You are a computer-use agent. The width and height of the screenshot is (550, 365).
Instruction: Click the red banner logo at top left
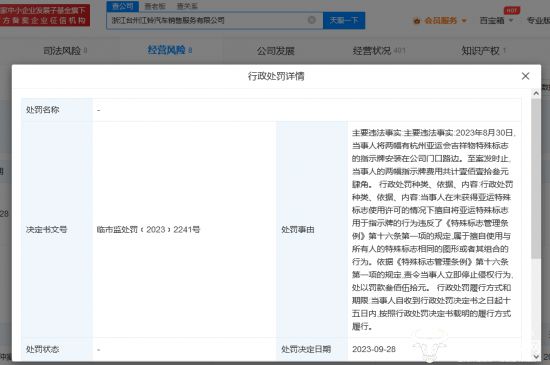click(45, 15)
